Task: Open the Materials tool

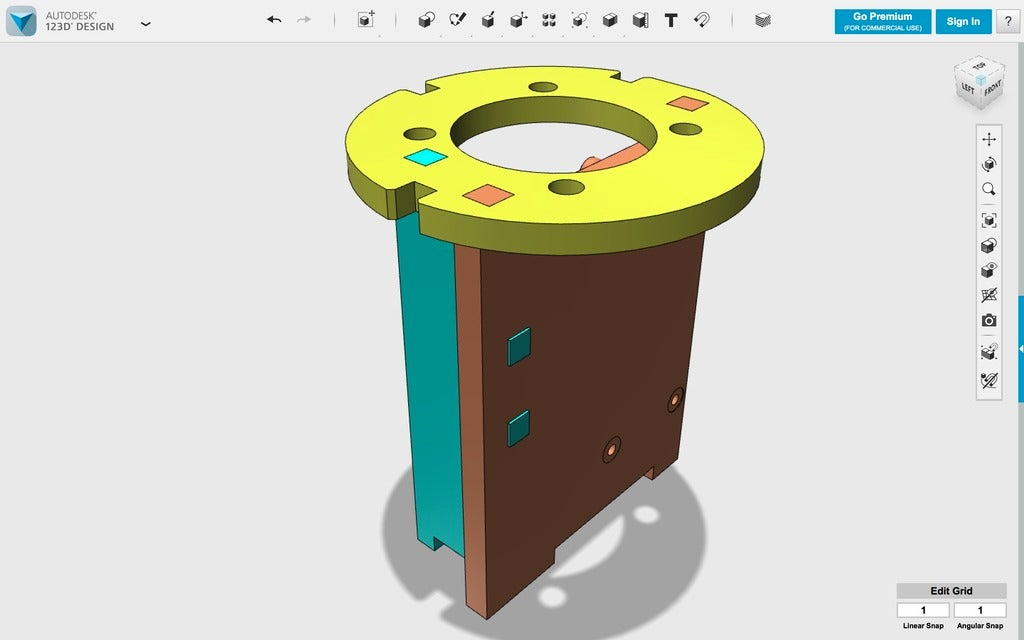Action: coord(763,20)
